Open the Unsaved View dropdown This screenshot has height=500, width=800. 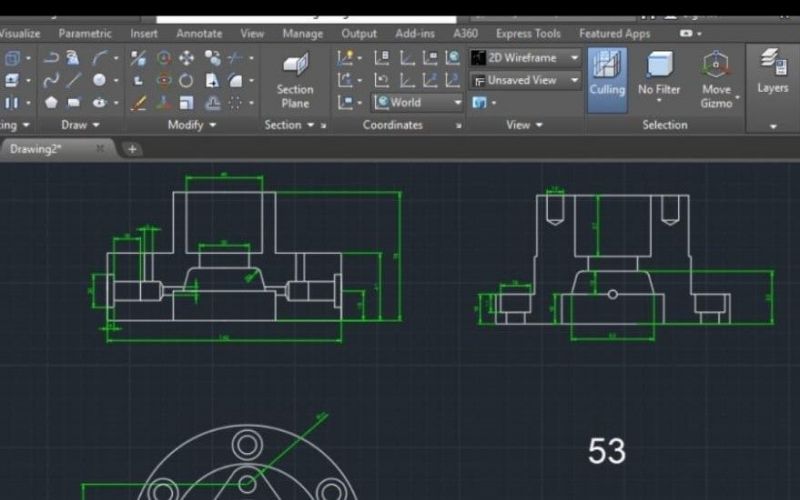pos(526,80)
